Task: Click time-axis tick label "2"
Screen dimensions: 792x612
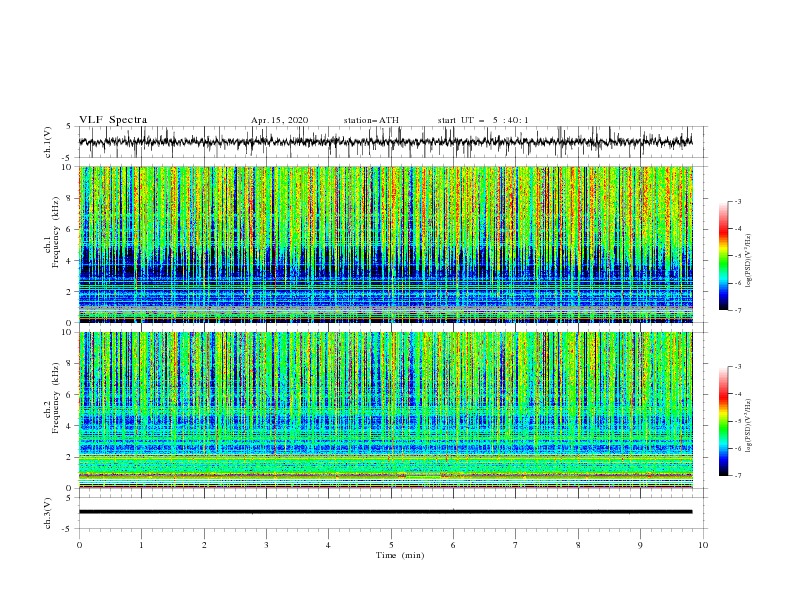Action: click(204, 545)
